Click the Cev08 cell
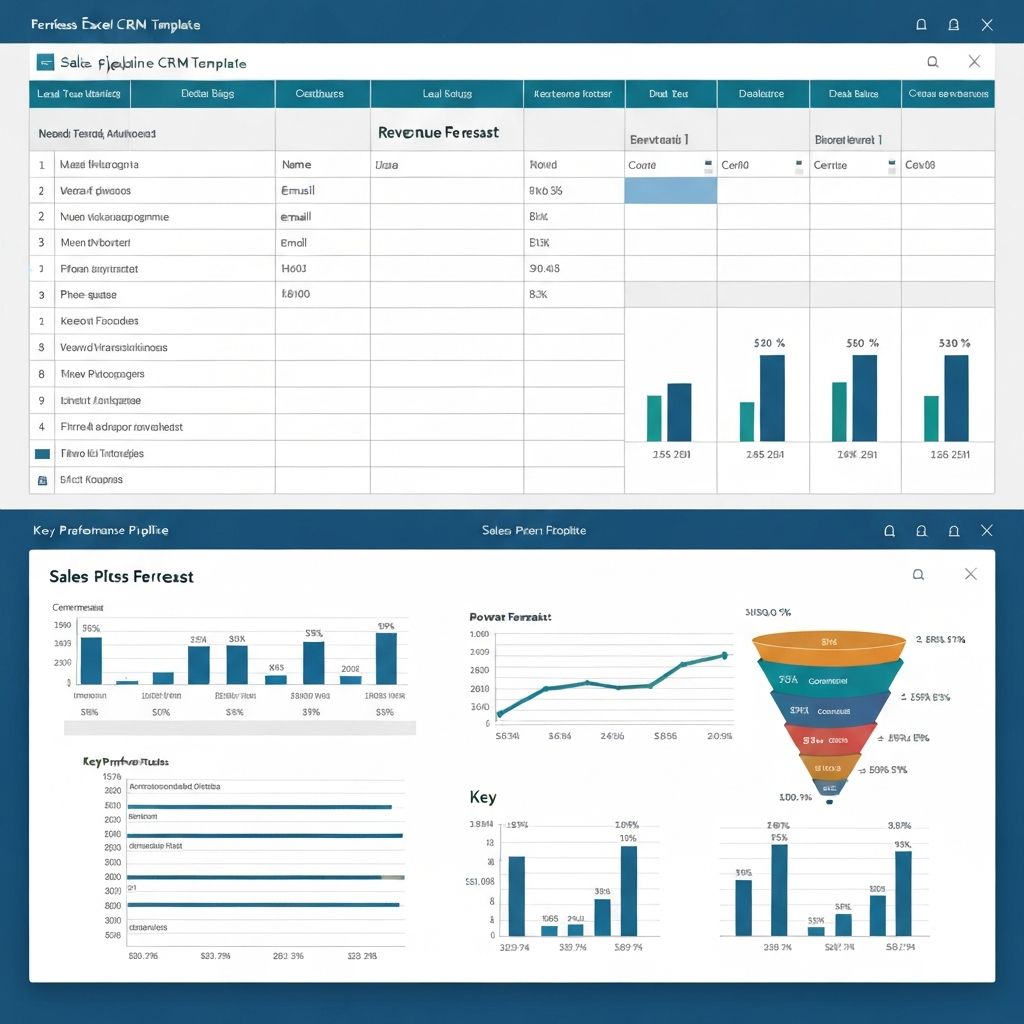Screen dimensions: 1024x1024 pos(948,165)
